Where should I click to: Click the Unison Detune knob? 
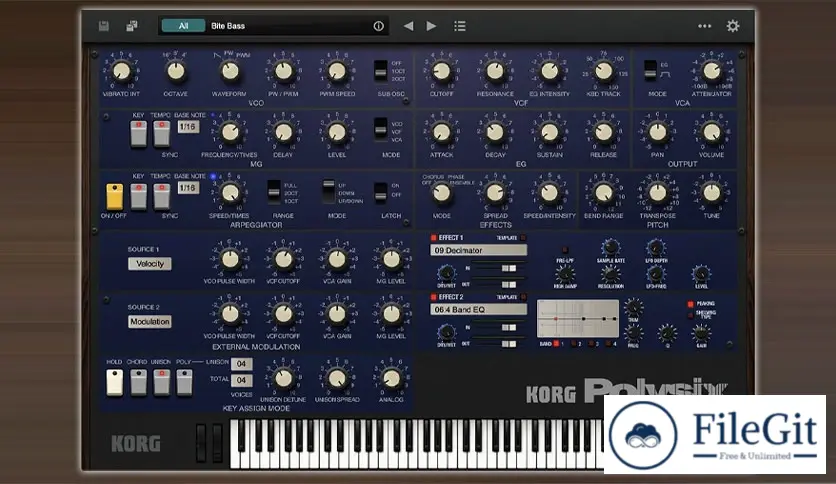[x=284, y=378]
